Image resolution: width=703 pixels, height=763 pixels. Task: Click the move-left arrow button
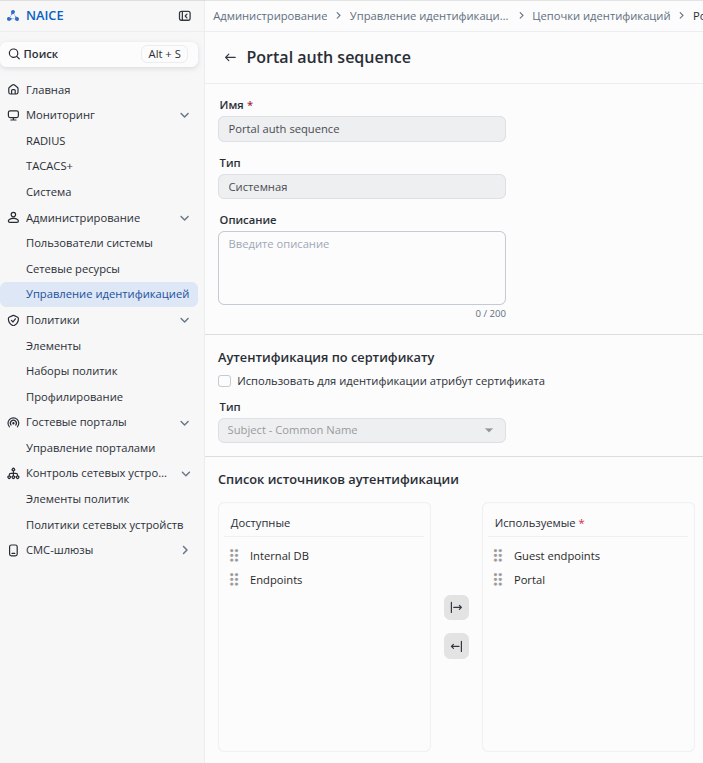click(456, 646)
